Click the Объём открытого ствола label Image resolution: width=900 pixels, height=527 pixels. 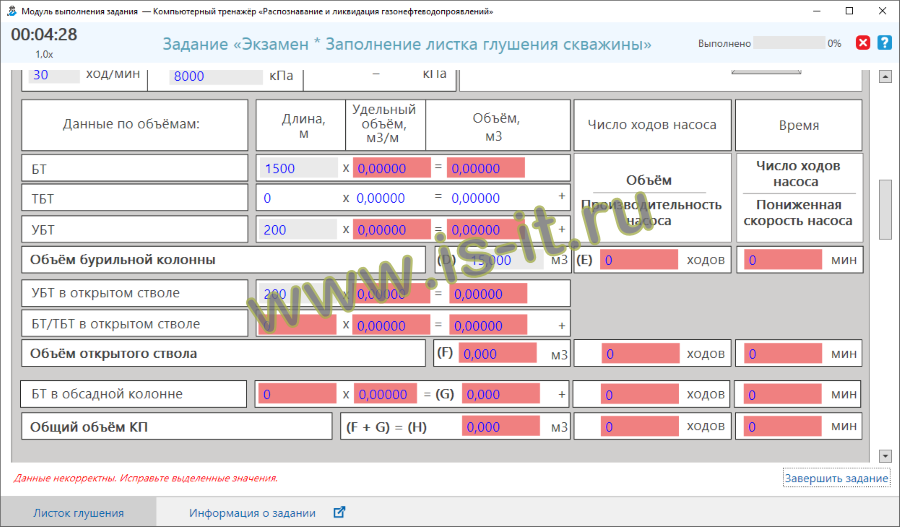coord(113,354)
